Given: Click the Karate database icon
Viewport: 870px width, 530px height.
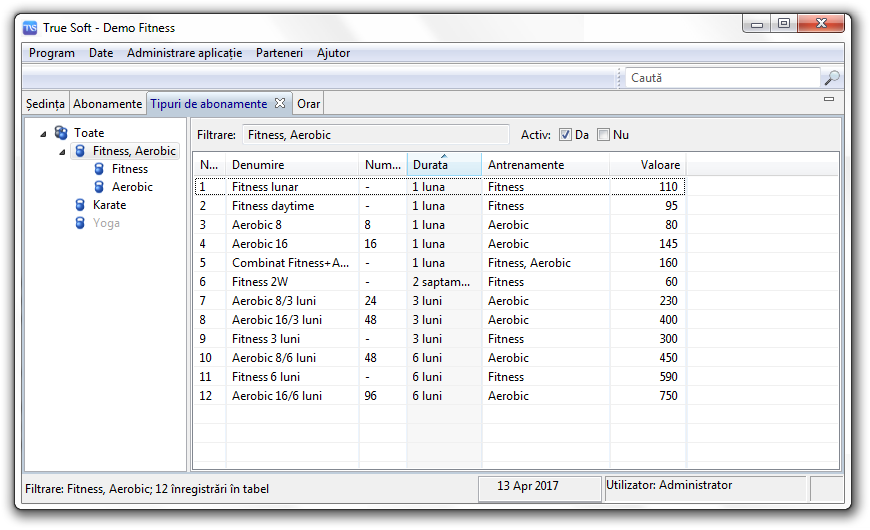Looking at the screenshot, I should 80,205.
